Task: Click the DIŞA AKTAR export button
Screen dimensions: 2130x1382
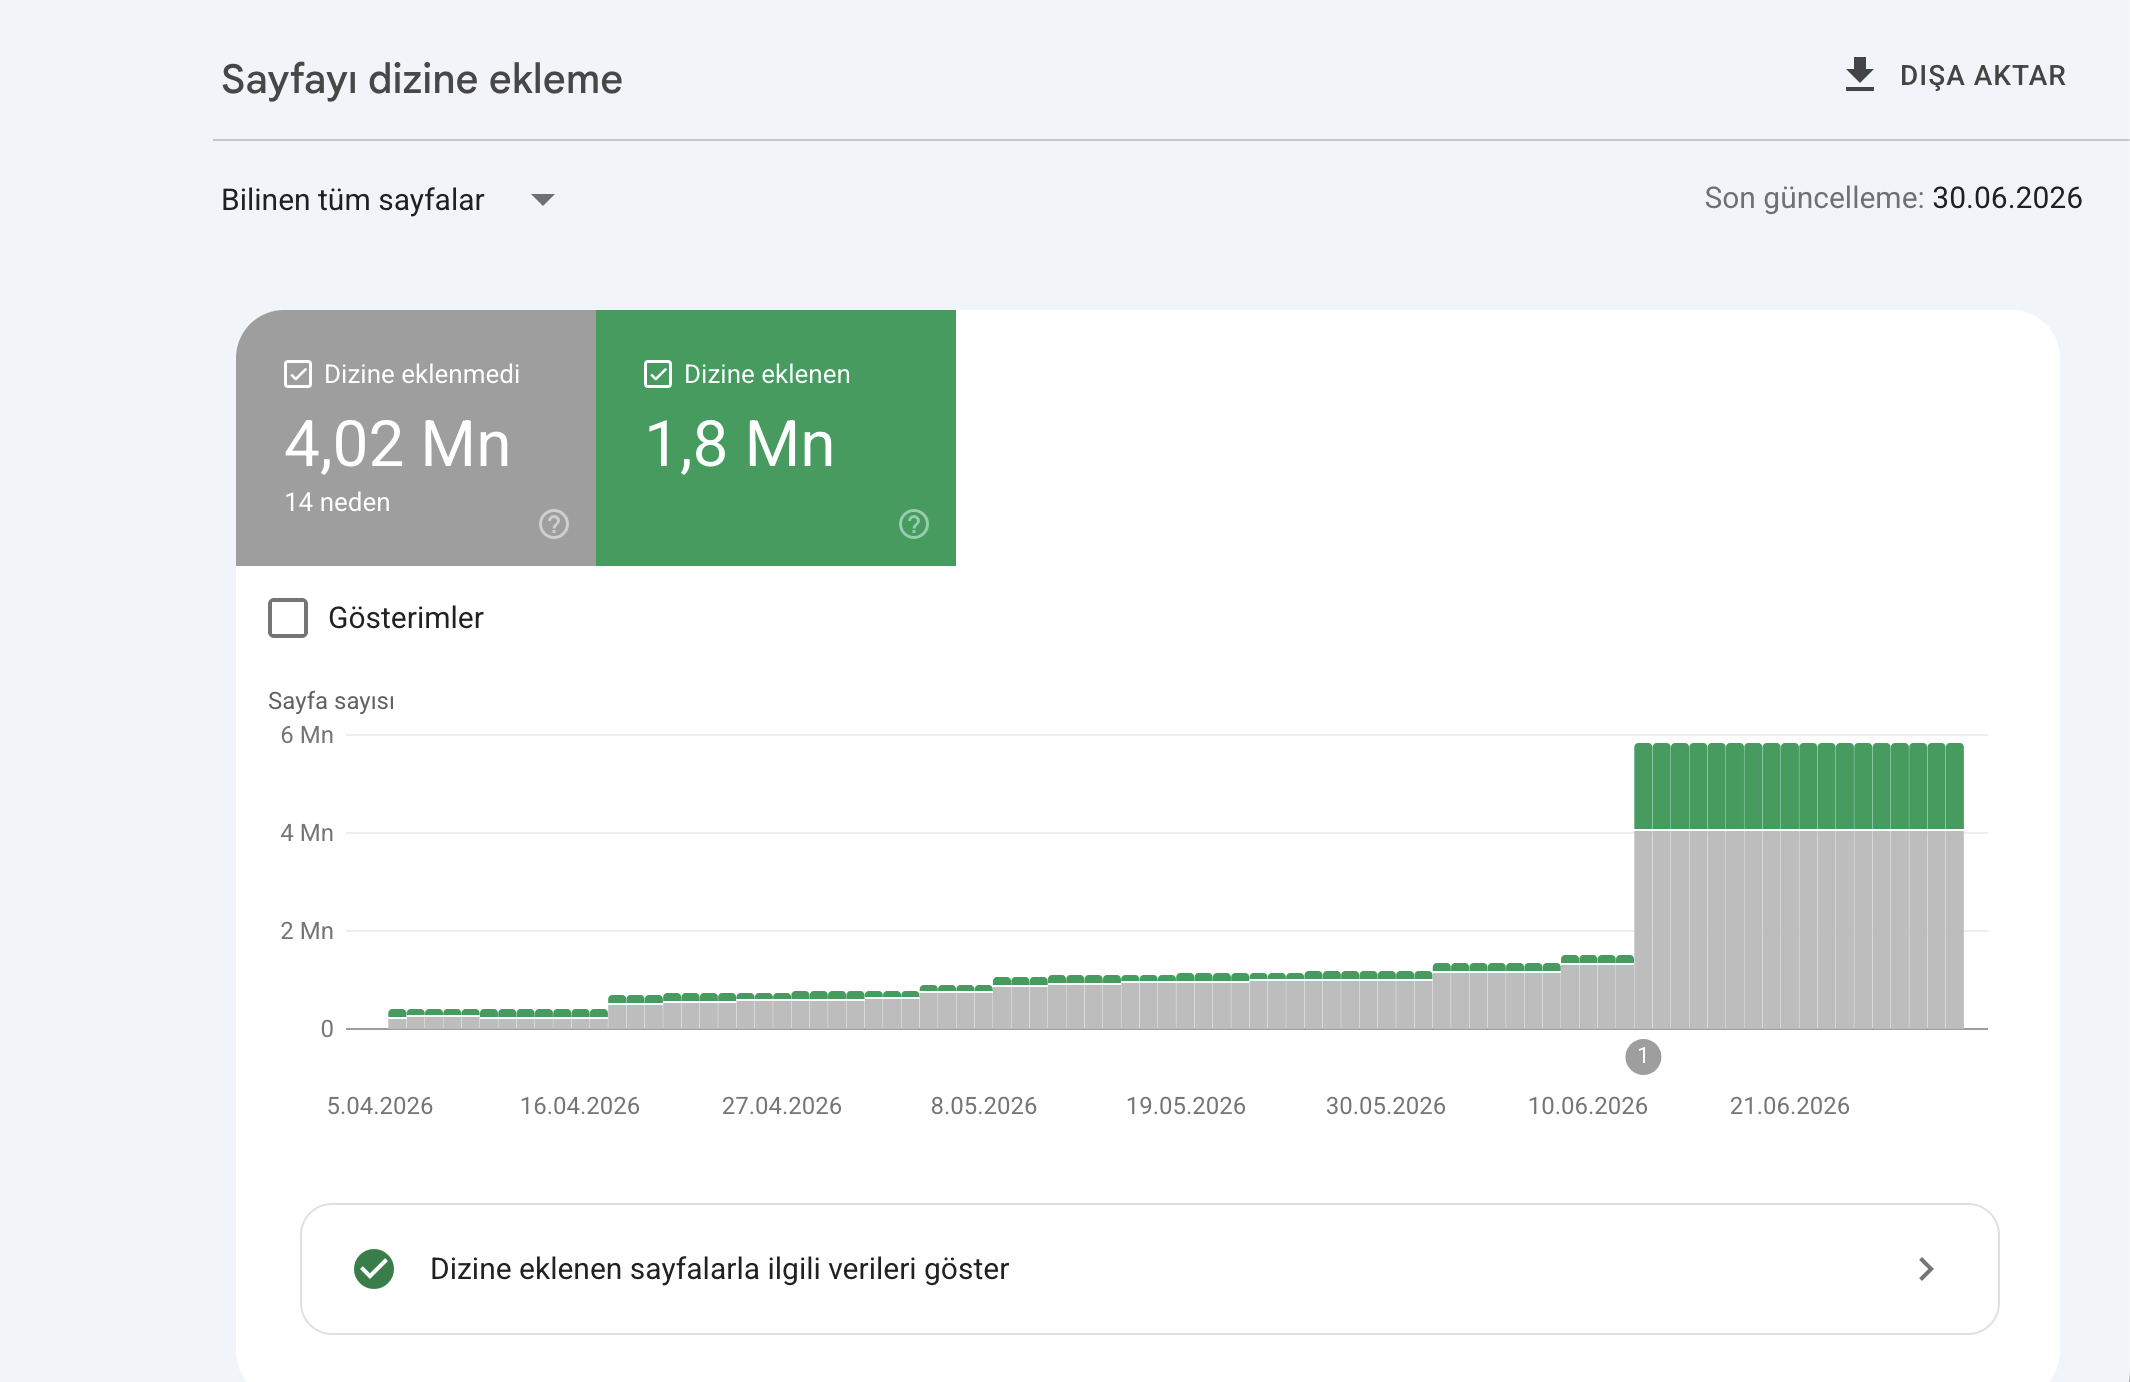Action: coord(1955,75)
